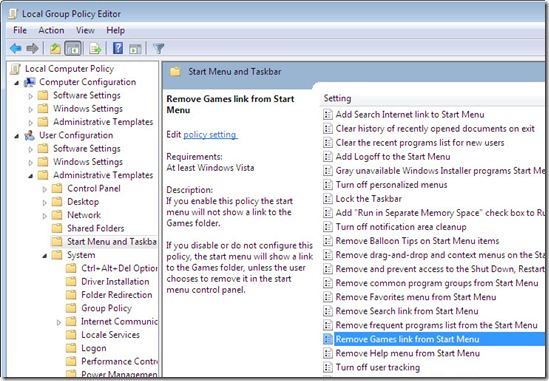Screen dimensions: 549x381
Task: Select Performance Control folder in tree
Action: point(119,361)
